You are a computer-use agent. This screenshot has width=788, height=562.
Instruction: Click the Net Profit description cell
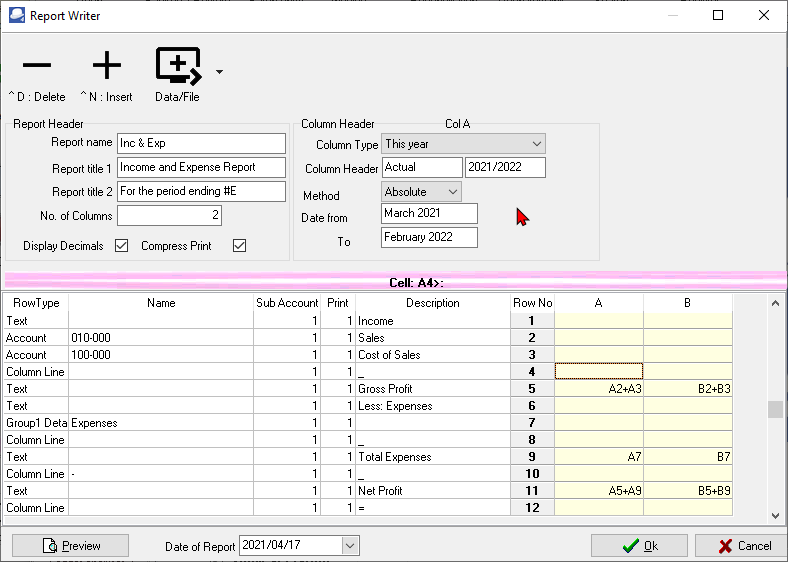[x=433, y=491]
